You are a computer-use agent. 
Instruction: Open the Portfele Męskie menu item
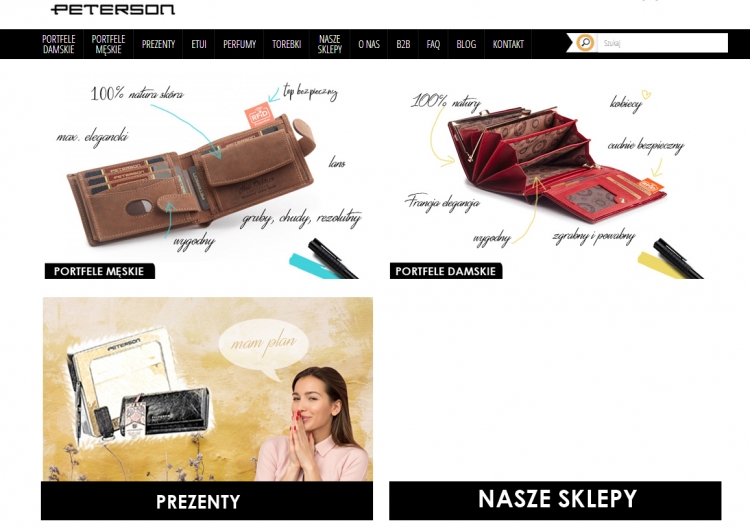click(109, 44)
